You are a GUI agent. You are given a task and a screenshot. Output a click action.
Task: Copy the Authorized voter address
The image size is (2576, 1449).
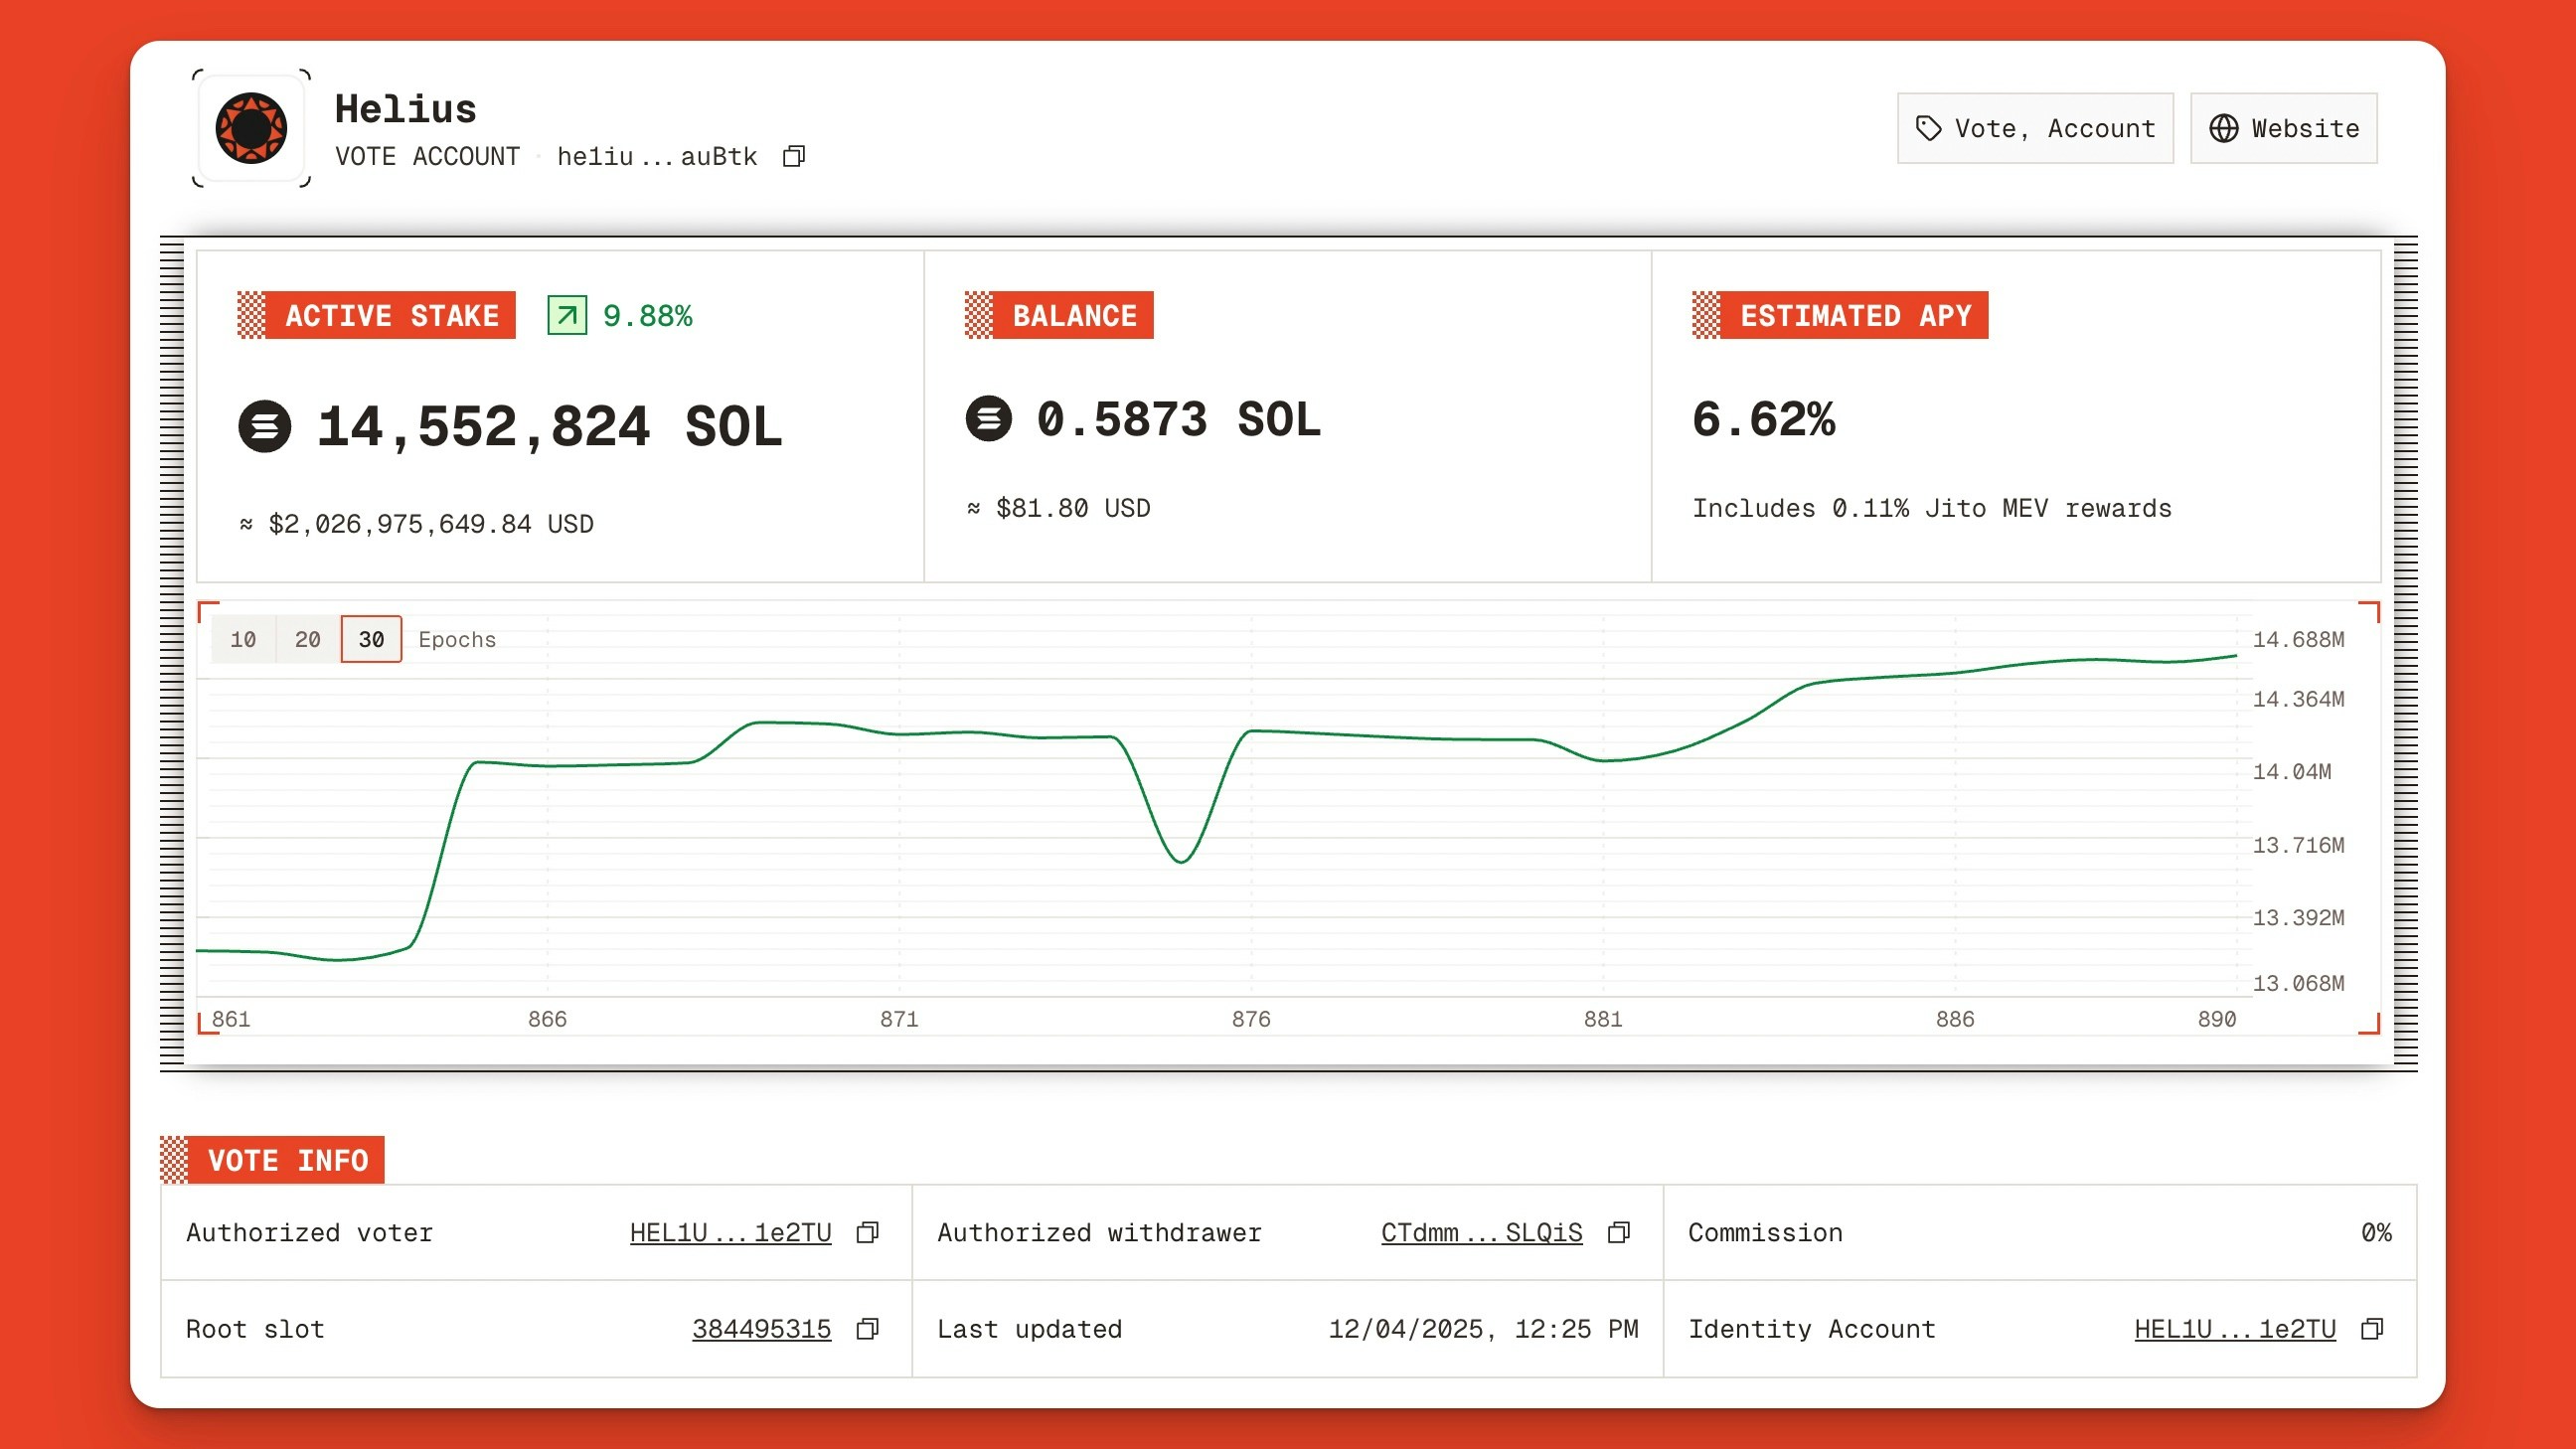coord(867,1232)
